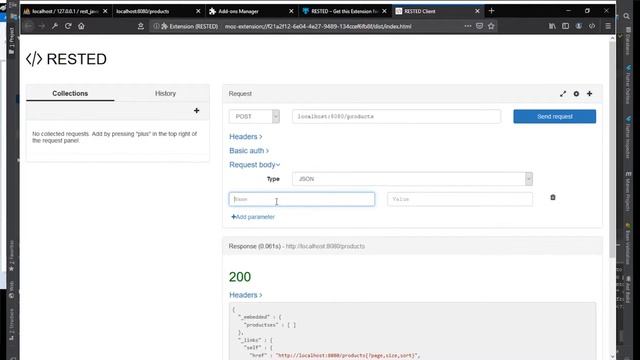Open the JSON body Type dropdown
This screenshot has height=360, width=640.
[412, 179]
